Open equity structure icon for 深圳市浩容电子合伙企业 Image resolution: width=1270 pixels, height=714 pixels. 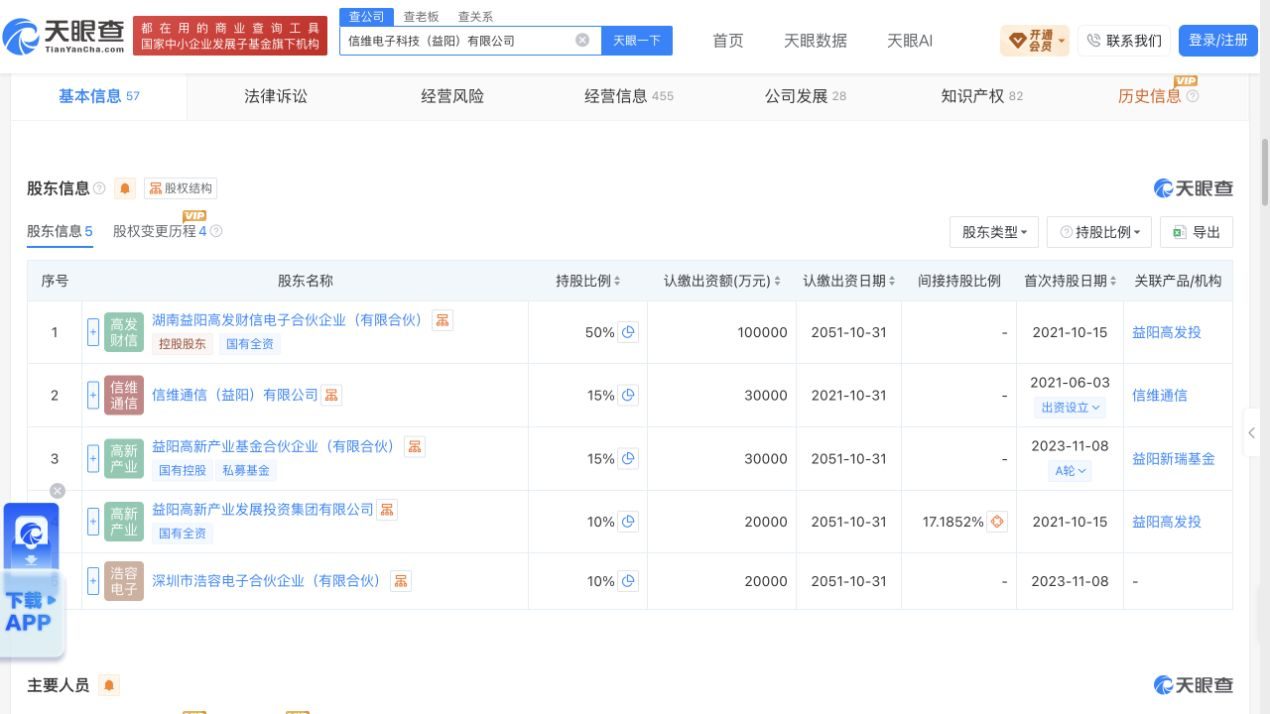[x=400, y=580]
